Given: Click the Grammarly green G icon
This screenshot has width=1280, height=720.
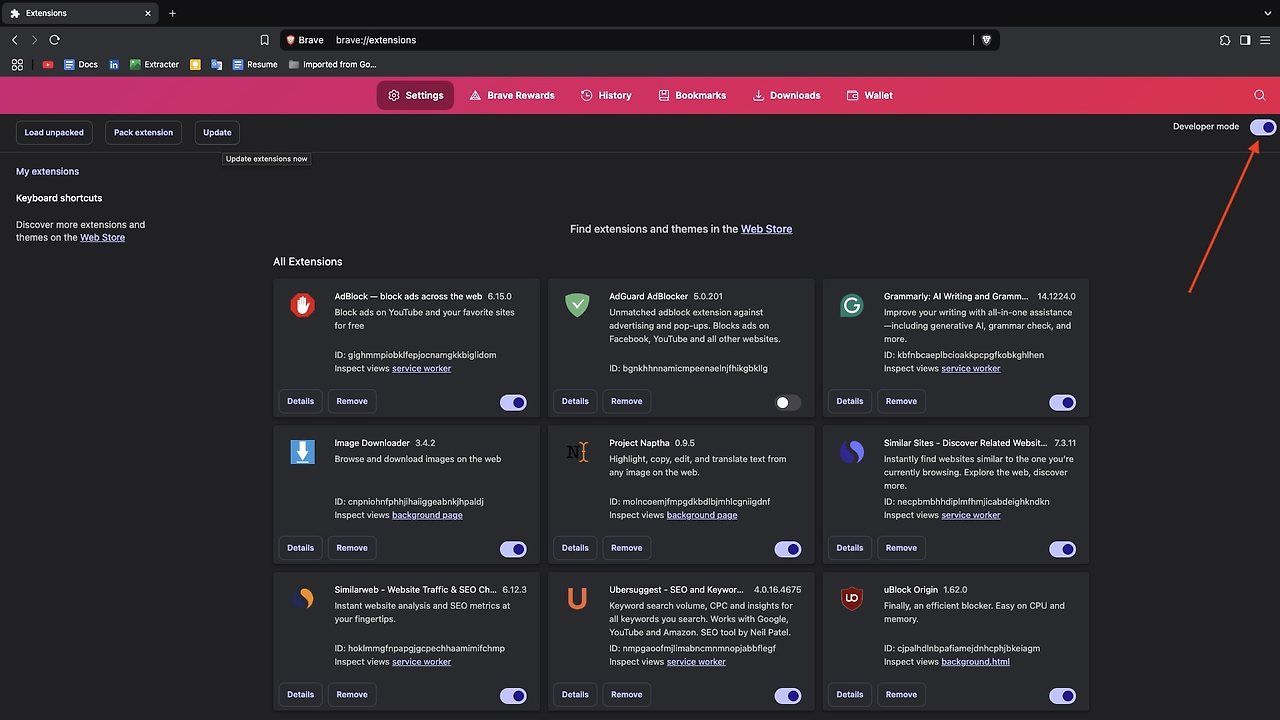Looking at the screenshot, I should tap(852, 305).
